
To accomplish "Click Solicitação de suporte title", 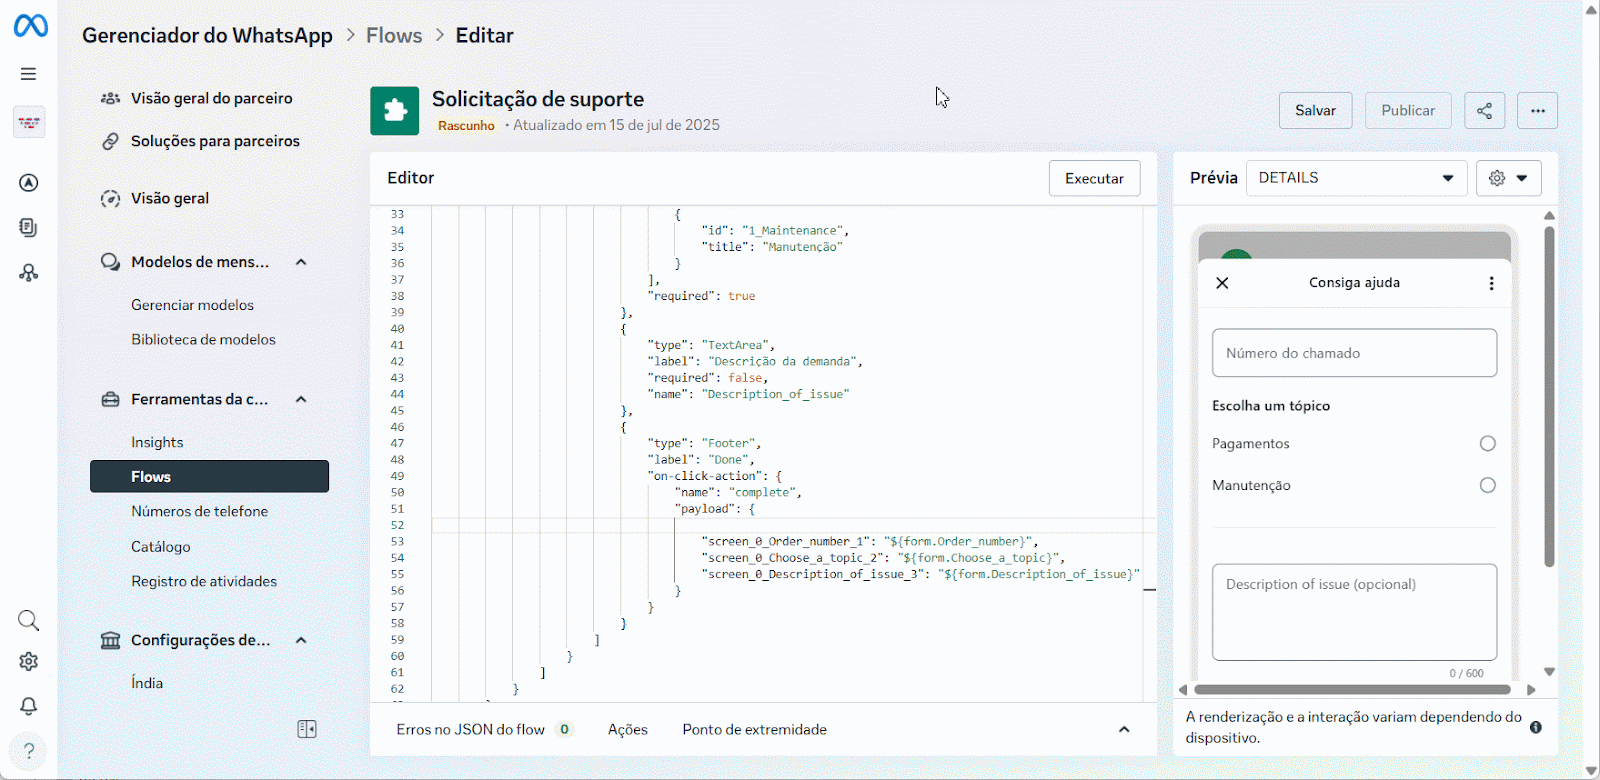I will click(538, 99).
